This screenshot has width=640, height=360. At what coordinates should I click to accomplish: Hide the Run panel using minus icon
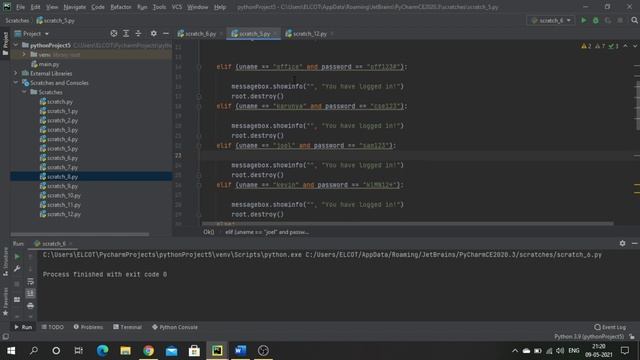tap(634, 243)
